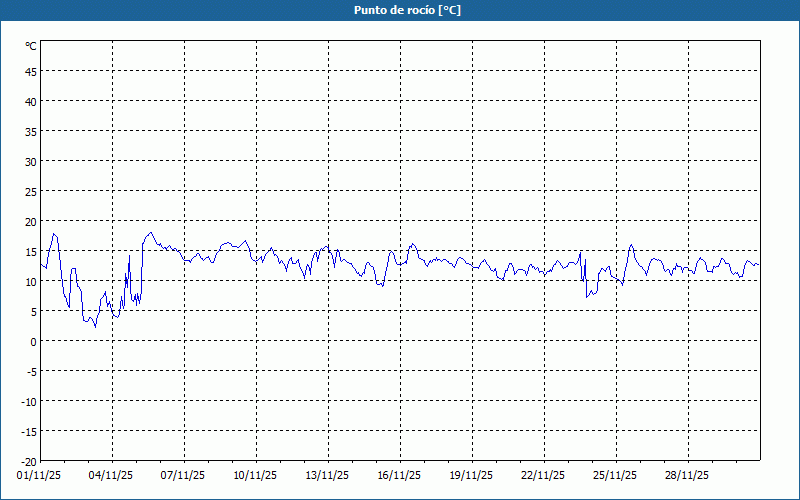This screenshot has height=500, width=800.
Task: Click the 5 value on the temperature axis
Action: [x=34, y=312]
